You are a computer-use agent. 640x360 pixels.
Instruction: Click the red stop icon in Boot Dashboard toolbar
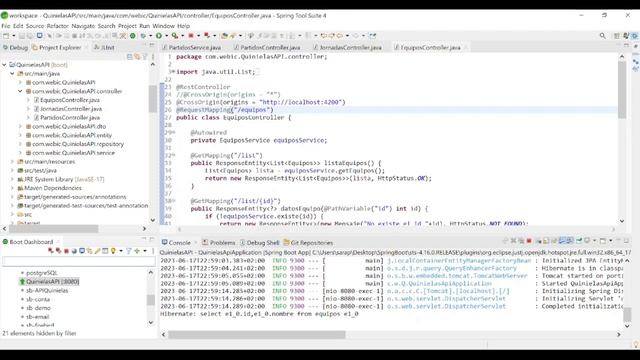[x=66, y=251]
